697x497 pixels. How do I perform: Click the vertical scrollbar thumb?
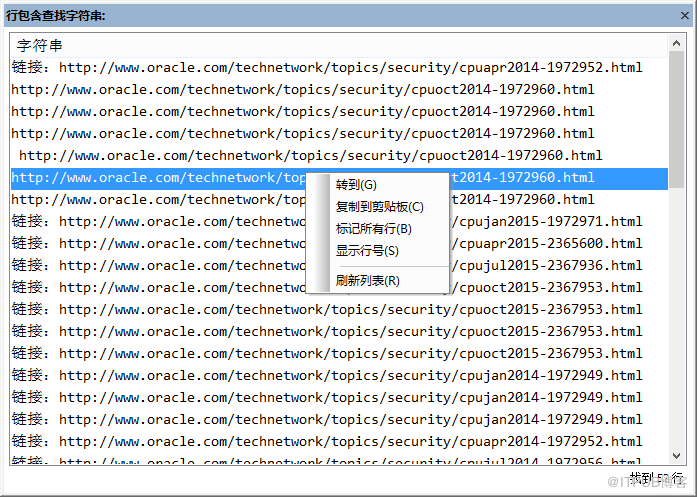(677, 119)
